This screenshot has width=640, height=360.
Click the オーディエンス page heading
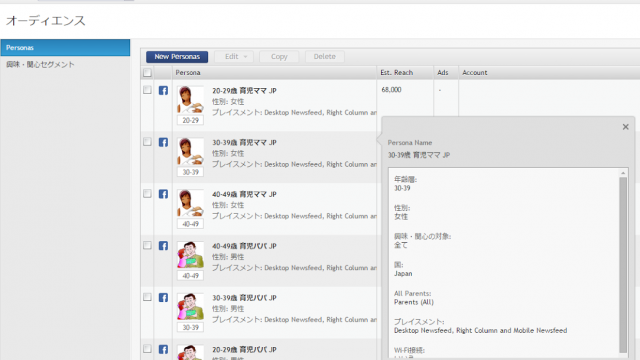[46, 21]
